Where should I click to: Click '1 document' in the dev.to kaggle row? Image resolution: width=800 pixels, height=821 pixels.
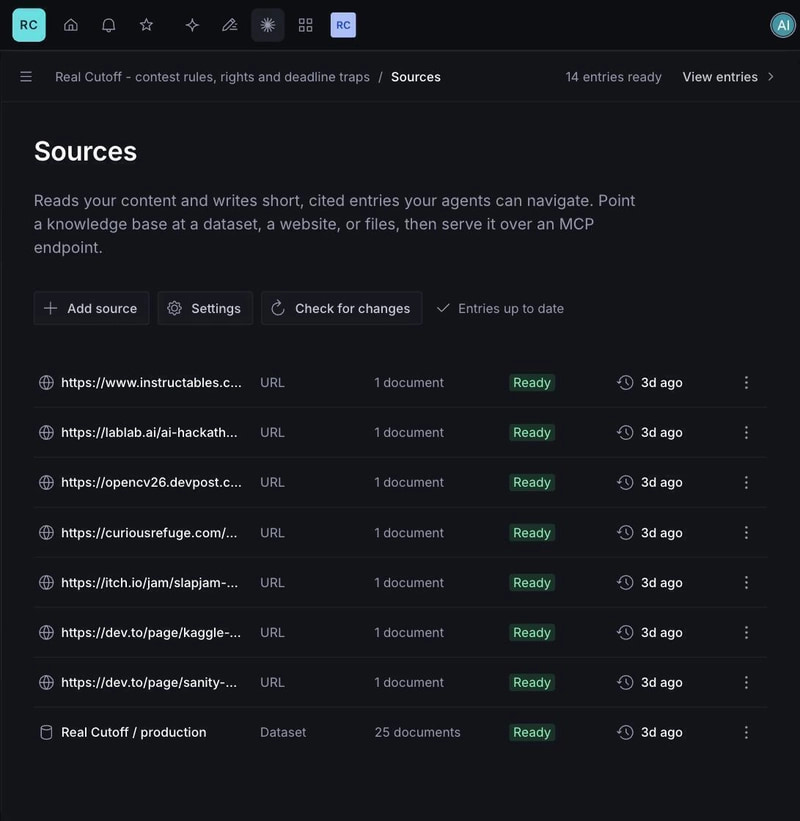click(x=409, y=633)
